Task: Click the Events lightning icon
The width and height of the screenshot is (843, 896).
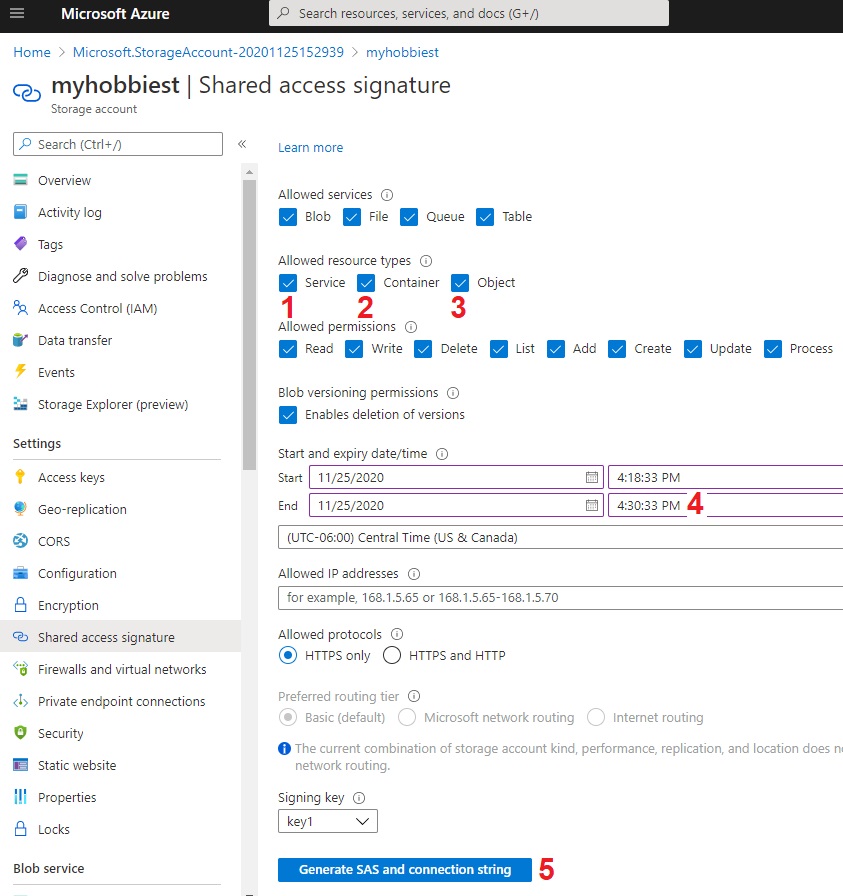Action: [21, 372]
